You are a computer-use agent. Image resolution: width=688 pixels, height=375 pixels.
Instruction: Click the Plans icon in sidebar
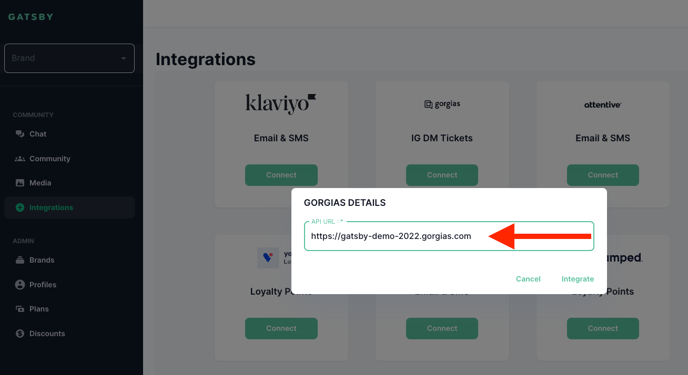[x=20, y=309]
